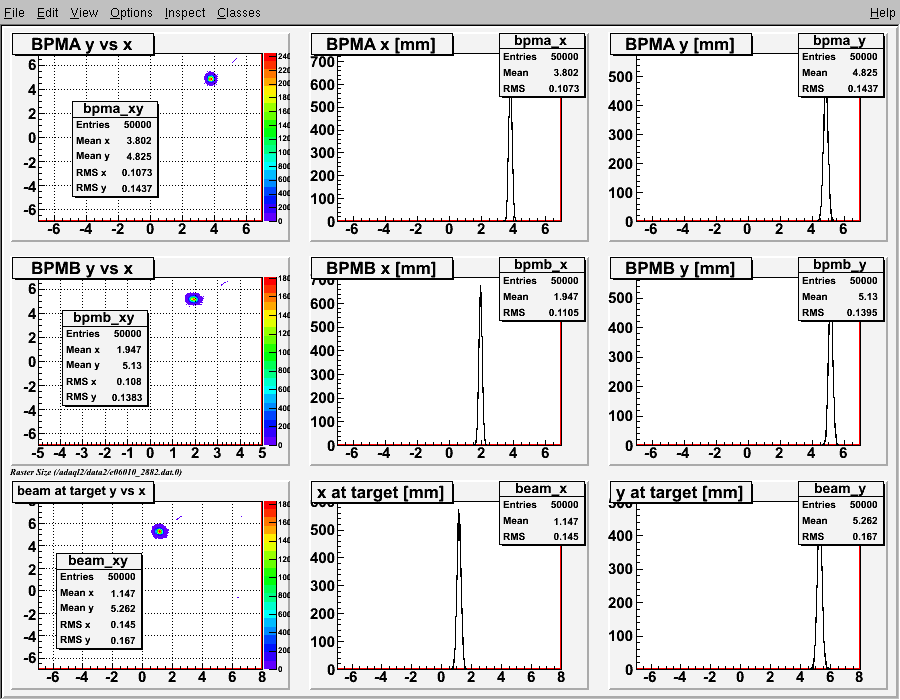
Task: Select the 'BPMA y vs x' plot title
Action: pyautogui.click(x=83, y=45)
